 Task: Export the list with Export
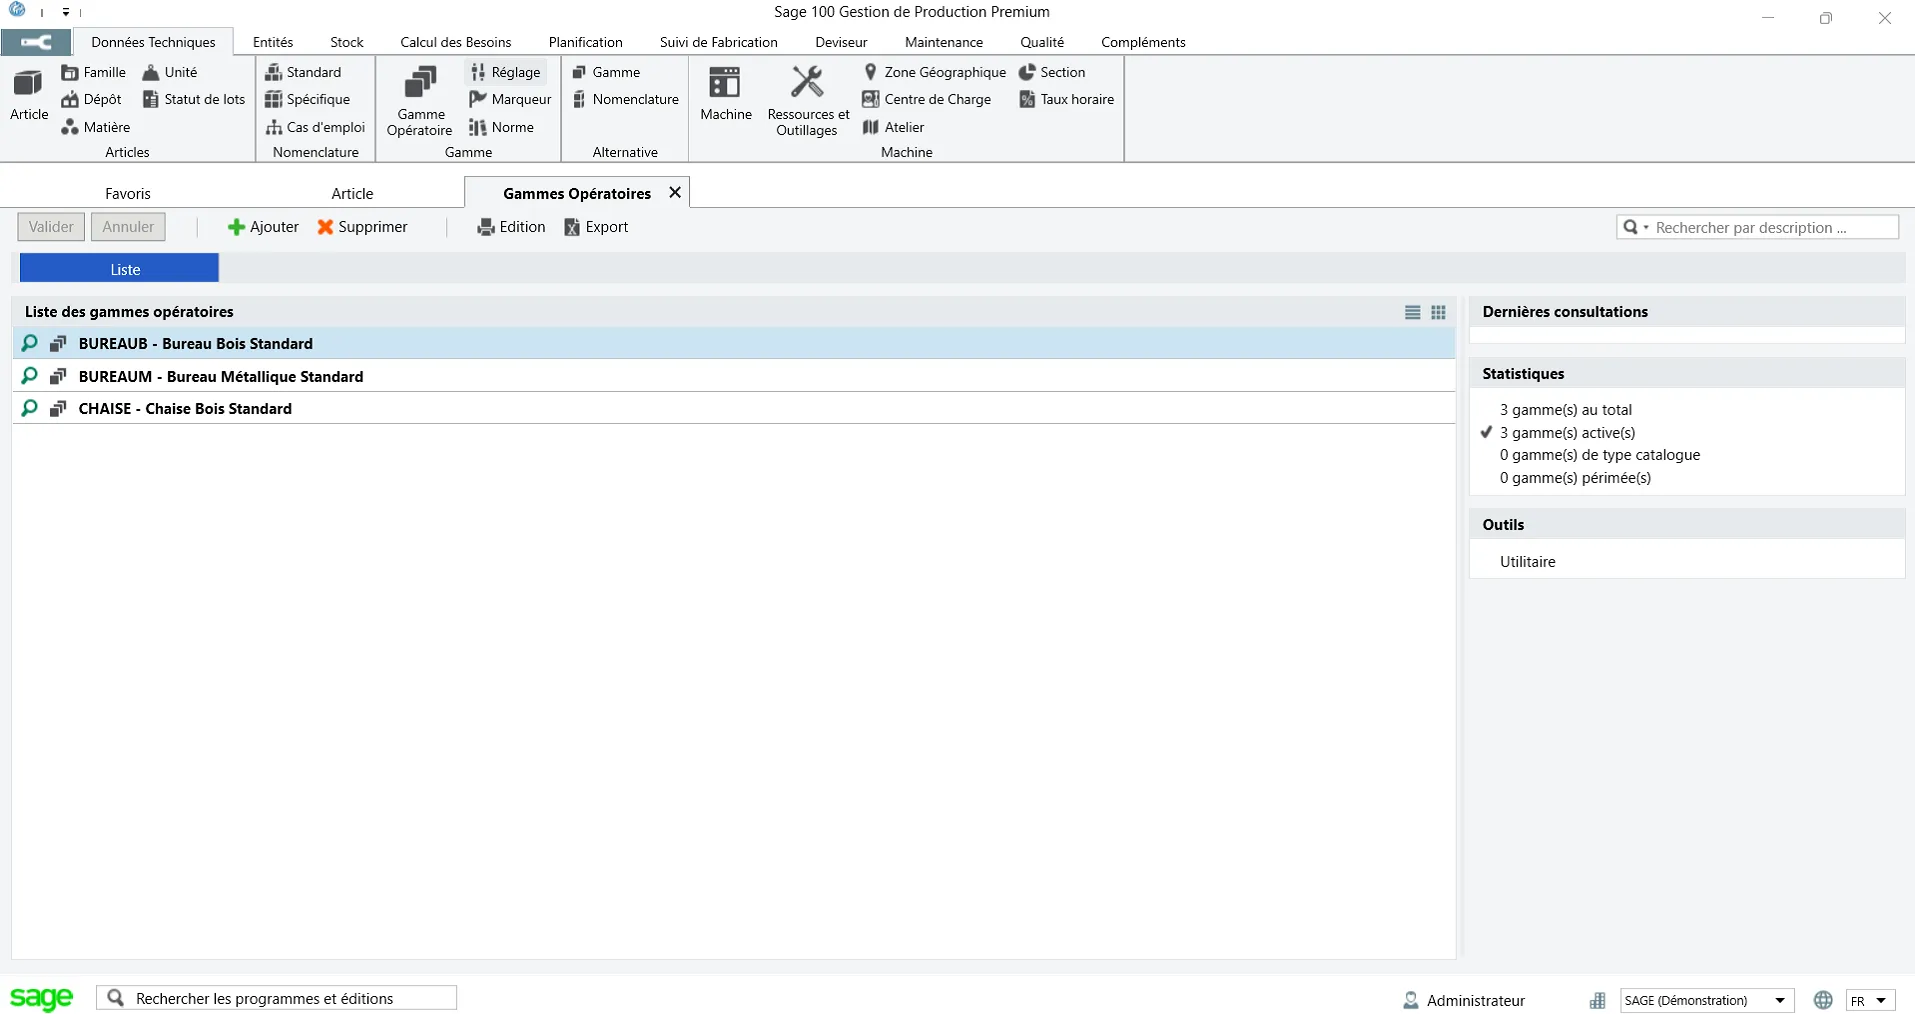tap(596, 227)
